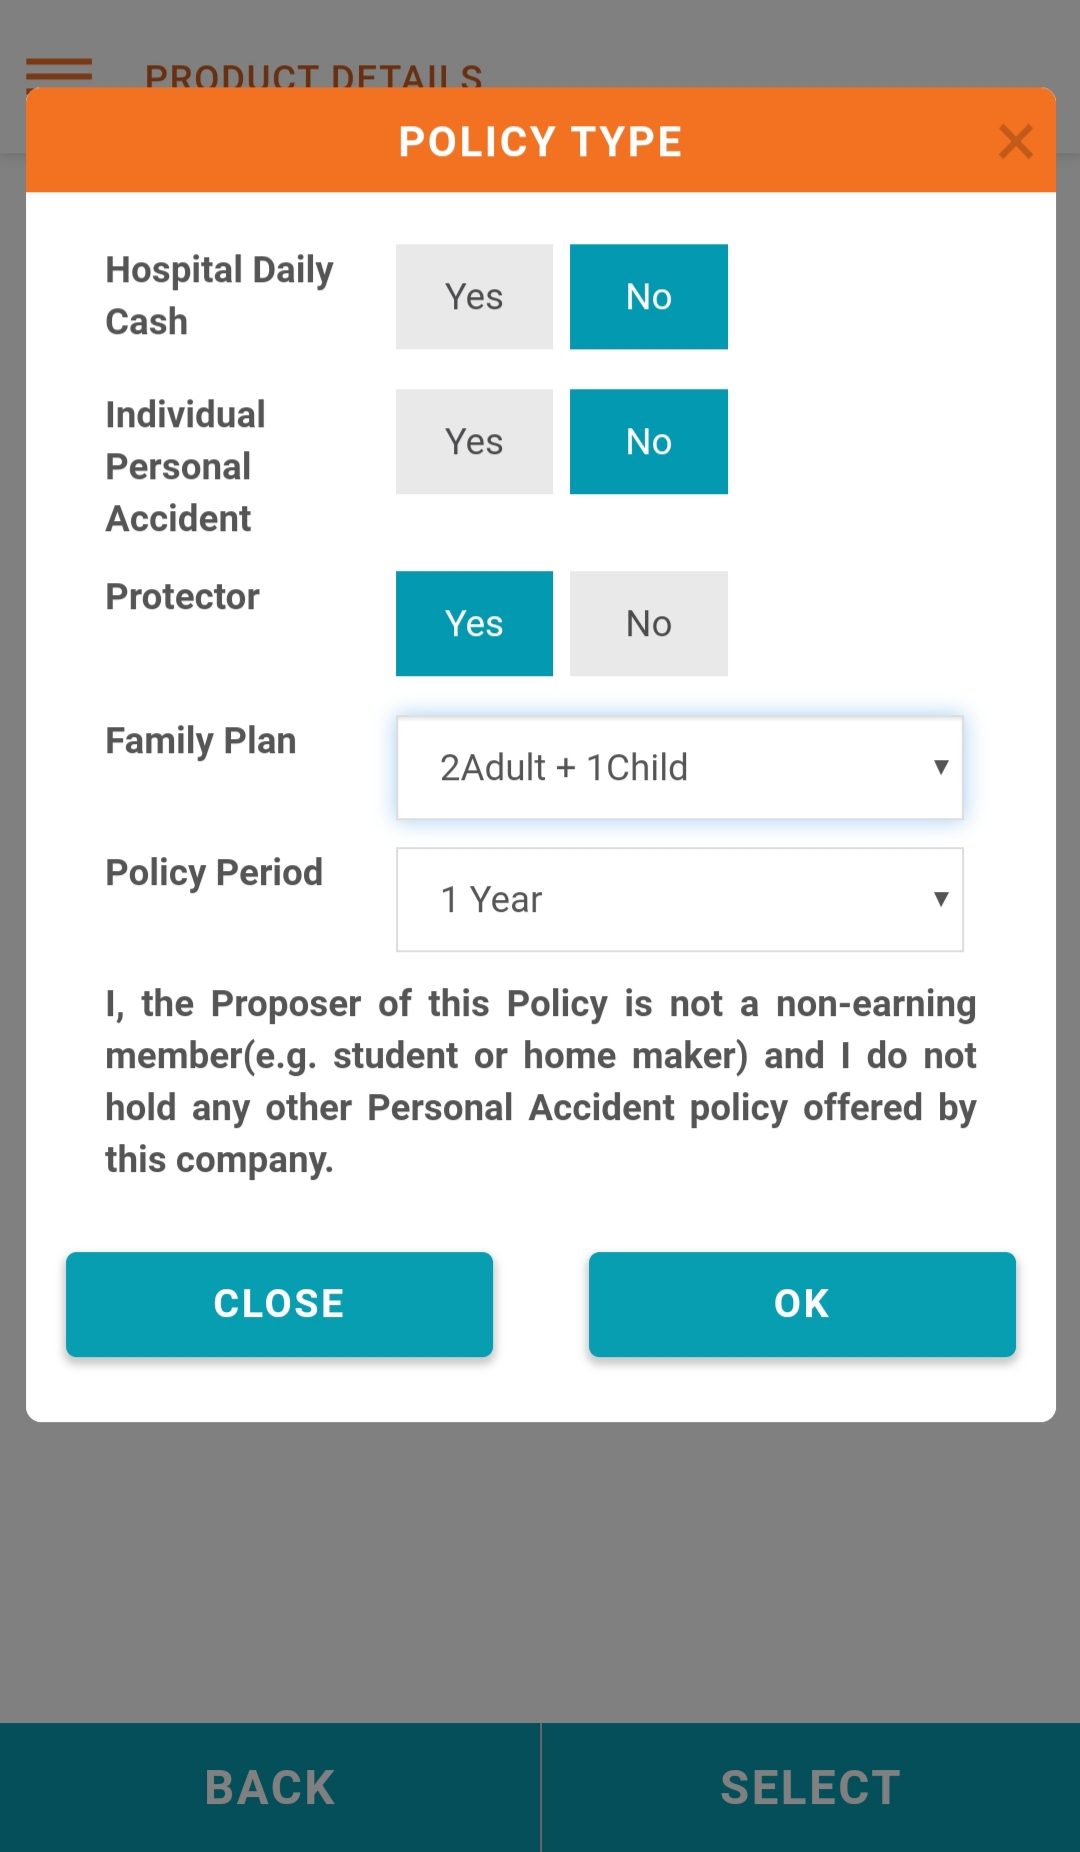1080x1852 pixels.
Task: Open the hamburger menu icon
Action: [x=58, y=73]
